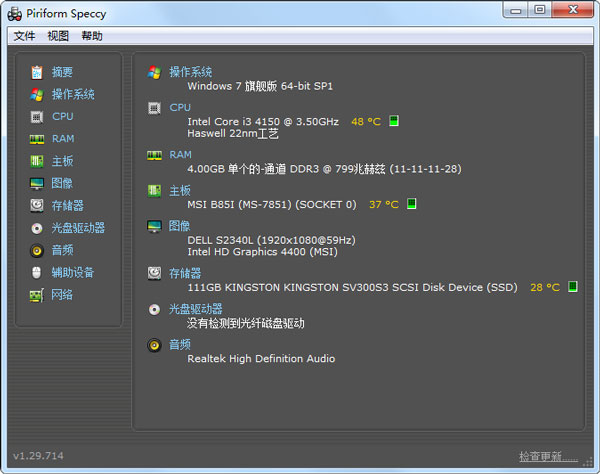
Task: Select 操作系统 label in the sidebar
Action: (73, 94)
